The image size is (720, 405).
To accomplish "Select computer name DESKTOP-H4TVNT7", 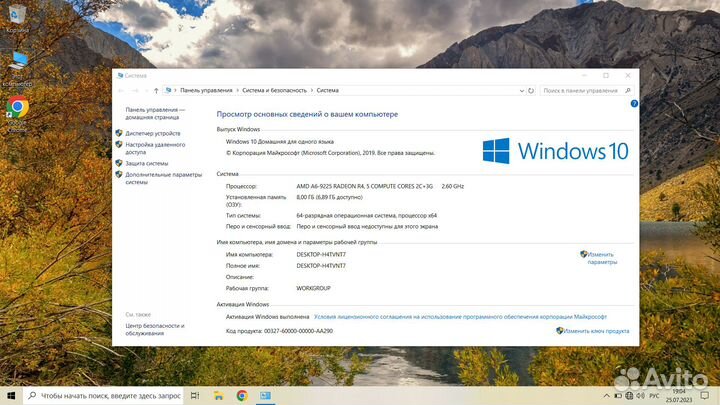I will click(321, 254).
